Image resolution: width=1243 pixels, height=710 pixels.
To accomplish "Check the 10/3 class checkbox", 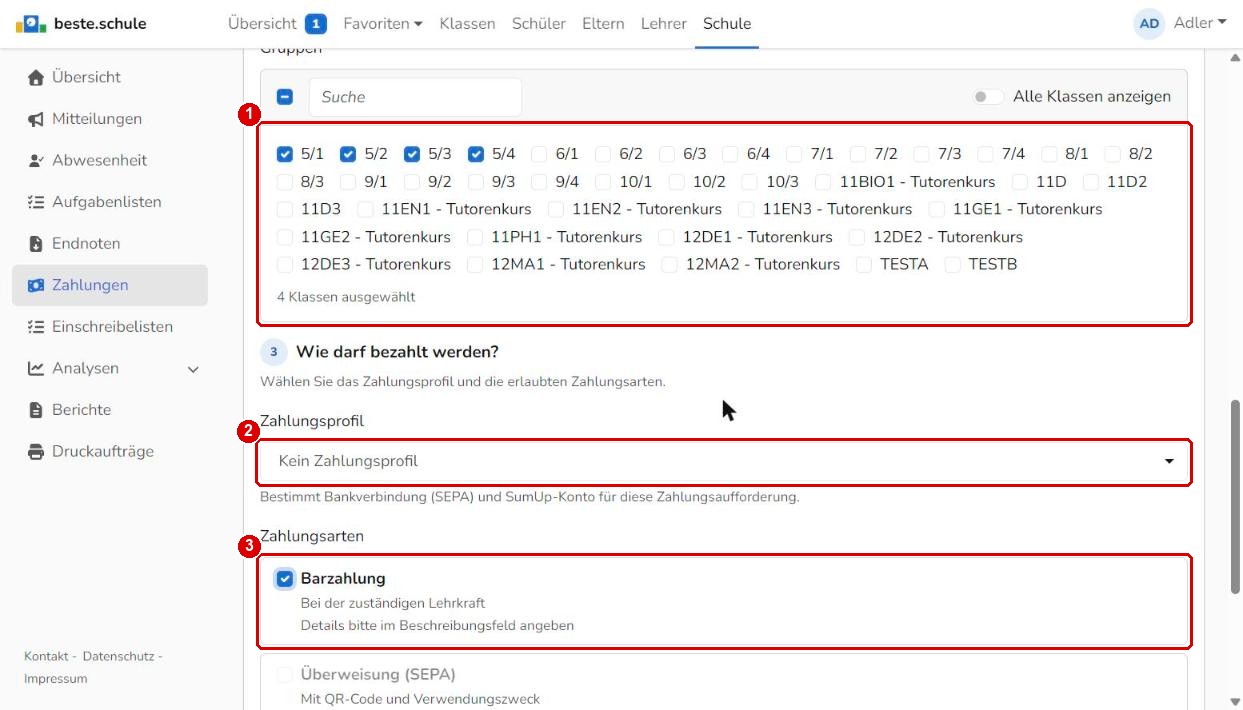I will [750, 182].
